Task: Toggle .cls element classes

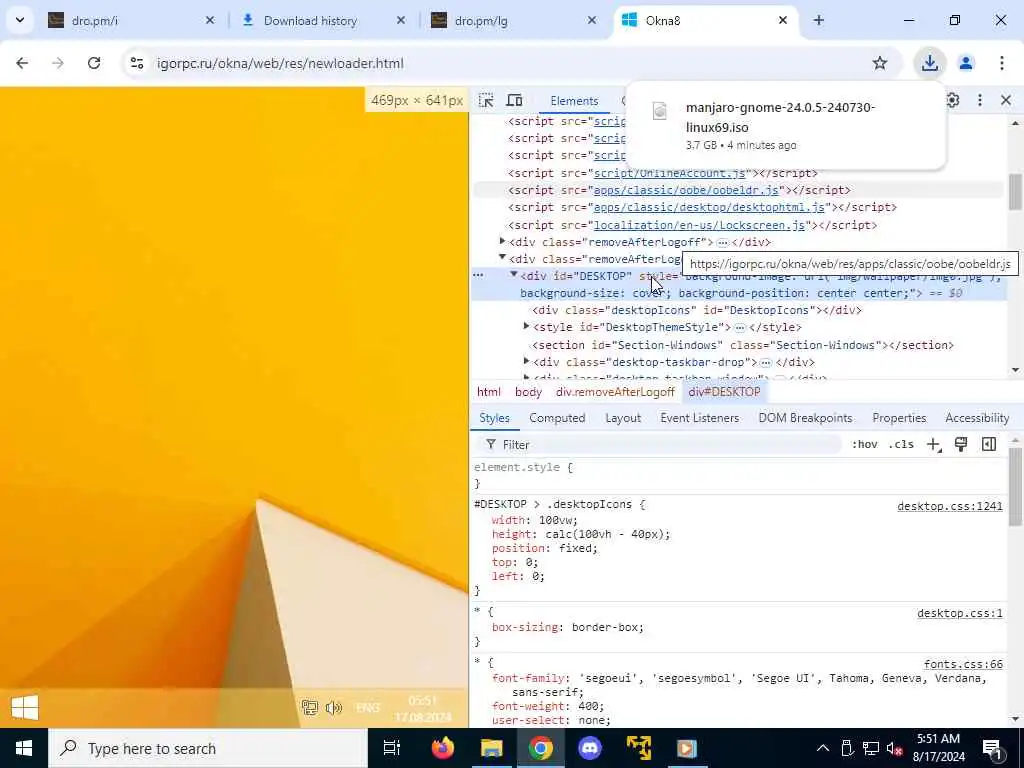Action: tap(901, 445)
